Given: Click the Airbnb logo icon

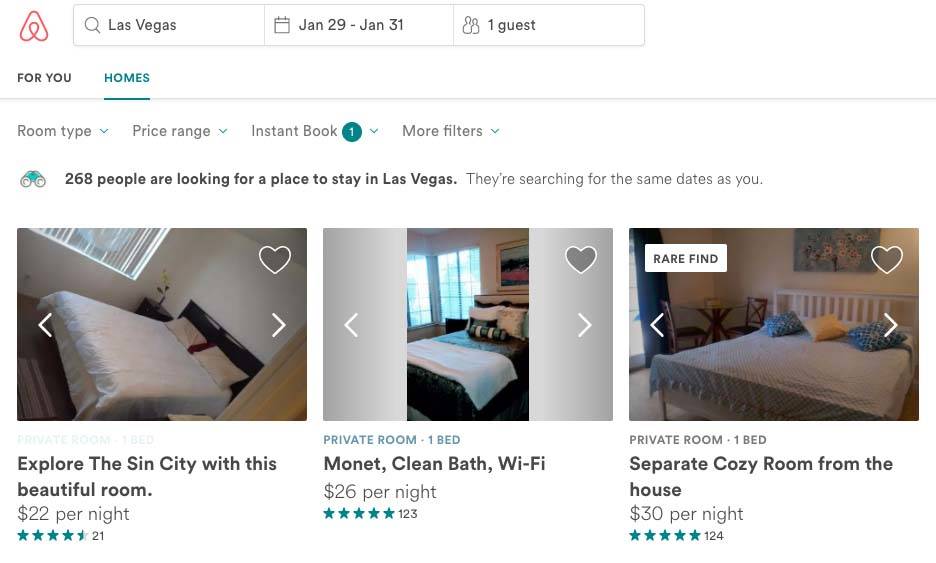Looking at the screenshot, I should (34, 26).
